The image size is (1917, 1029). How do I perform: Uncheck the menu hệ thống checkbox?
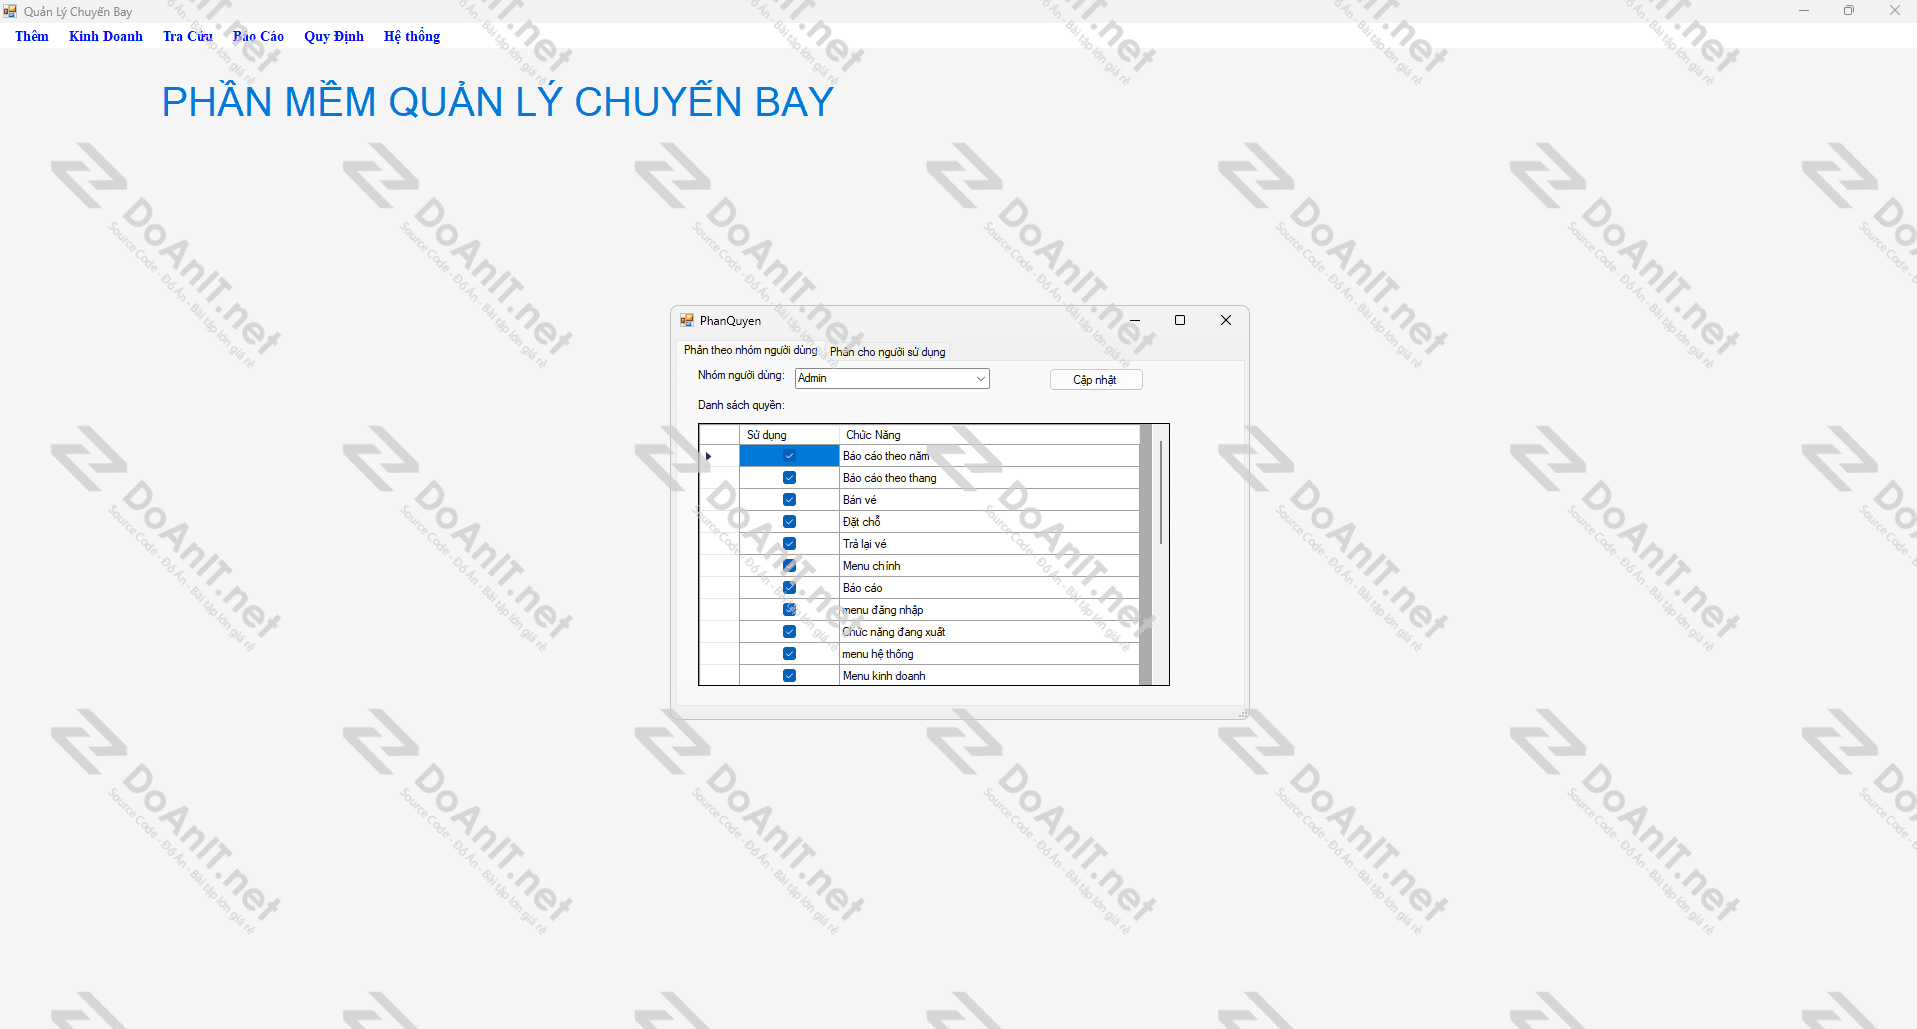pyautogui.click(x=789, y=654)
